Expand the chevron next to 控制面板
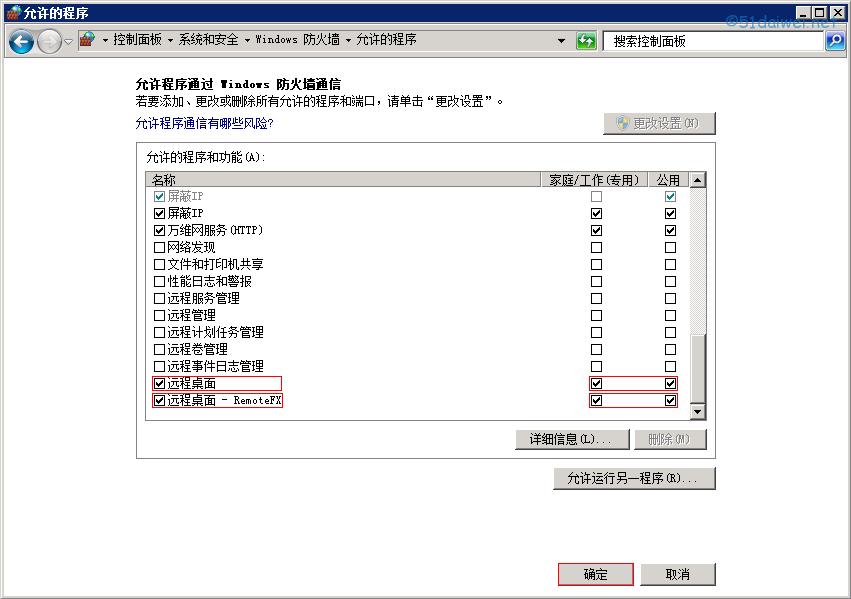This screenshot has width=851, height=599. (x=171, y=40)
